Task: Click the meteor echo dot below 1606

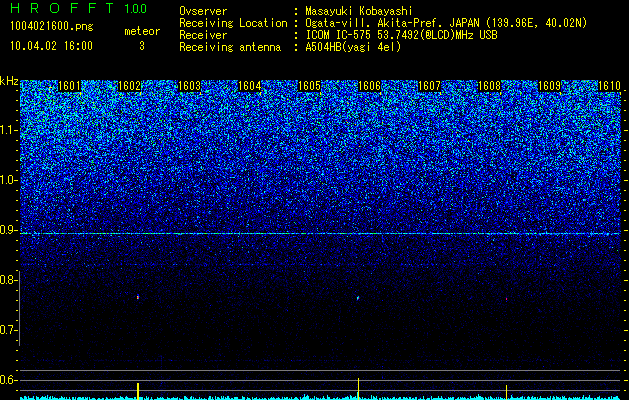Action: 358,298
